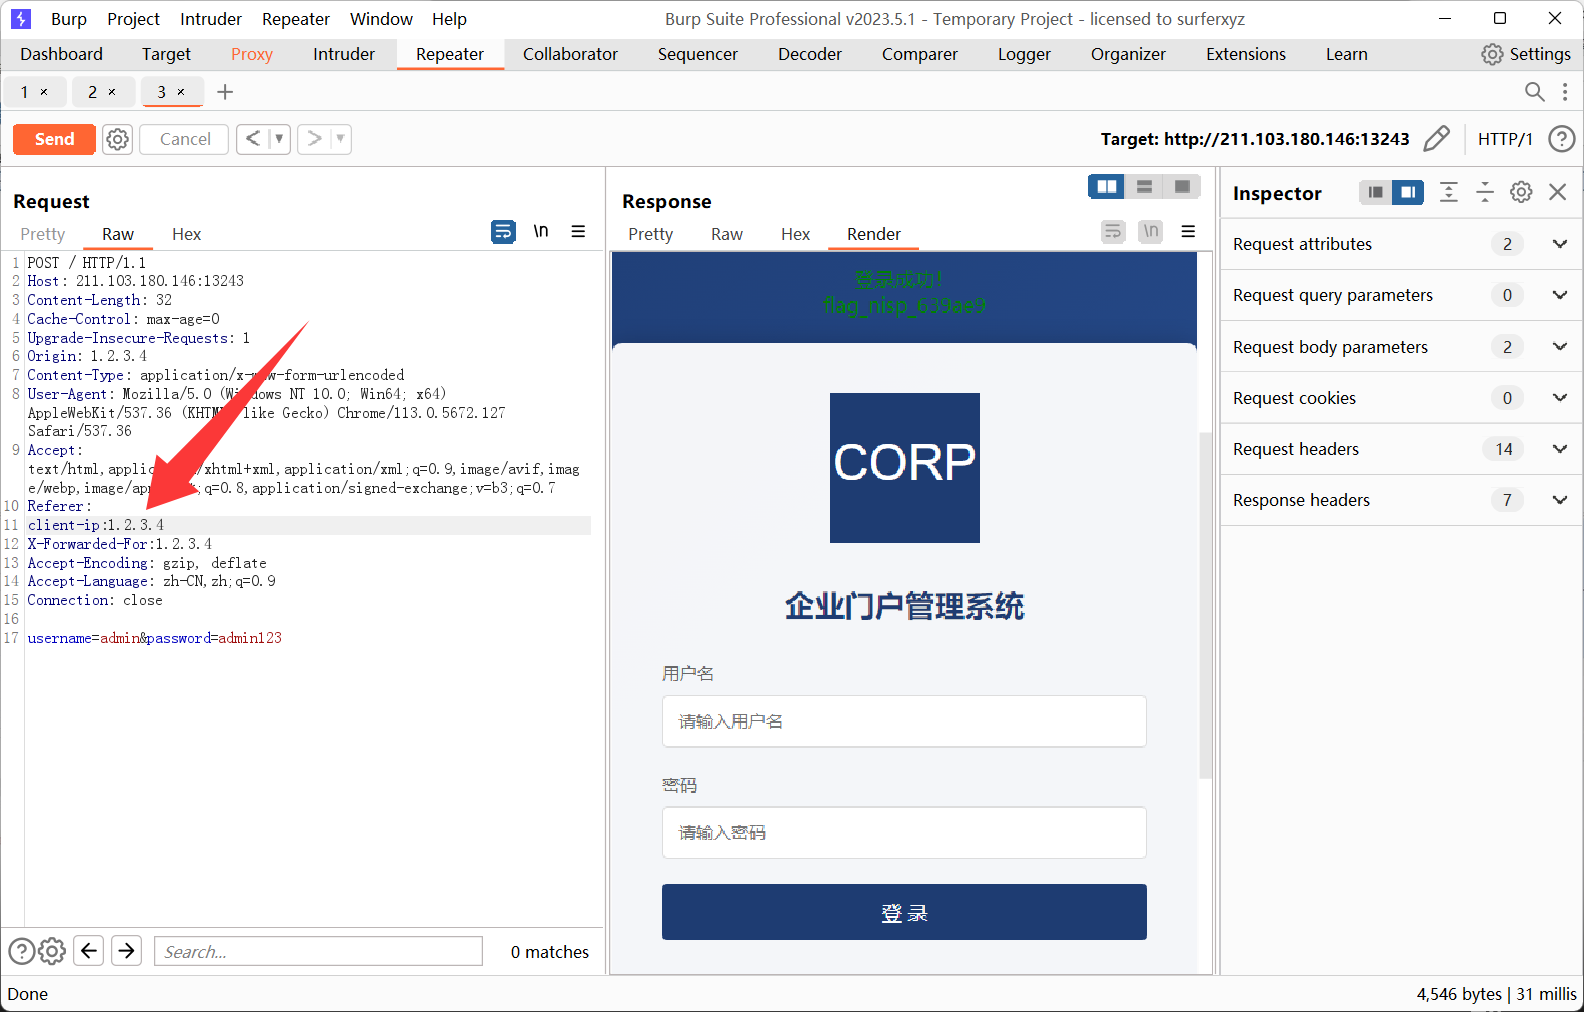Viewport: 1584px width, 1012px height.
Task: Open the Project menu
Action: (x=133, y=19)
